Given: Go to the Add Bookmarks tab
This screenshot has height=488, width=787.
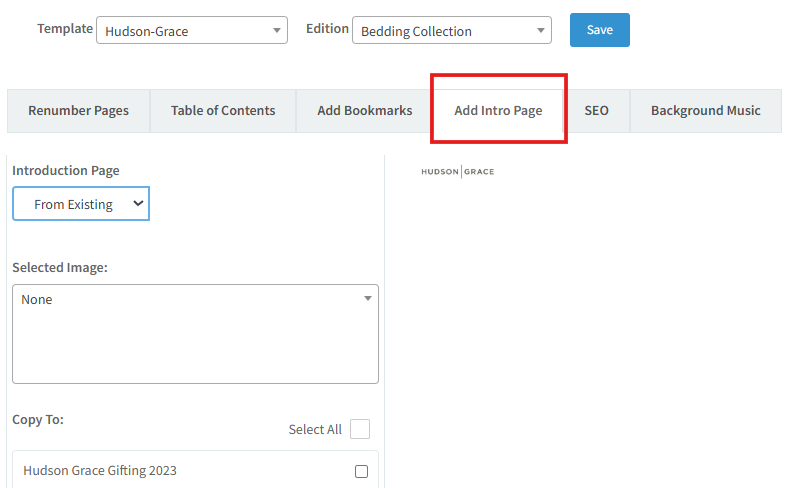Looking at the screenshot, I should coord(364,110).
